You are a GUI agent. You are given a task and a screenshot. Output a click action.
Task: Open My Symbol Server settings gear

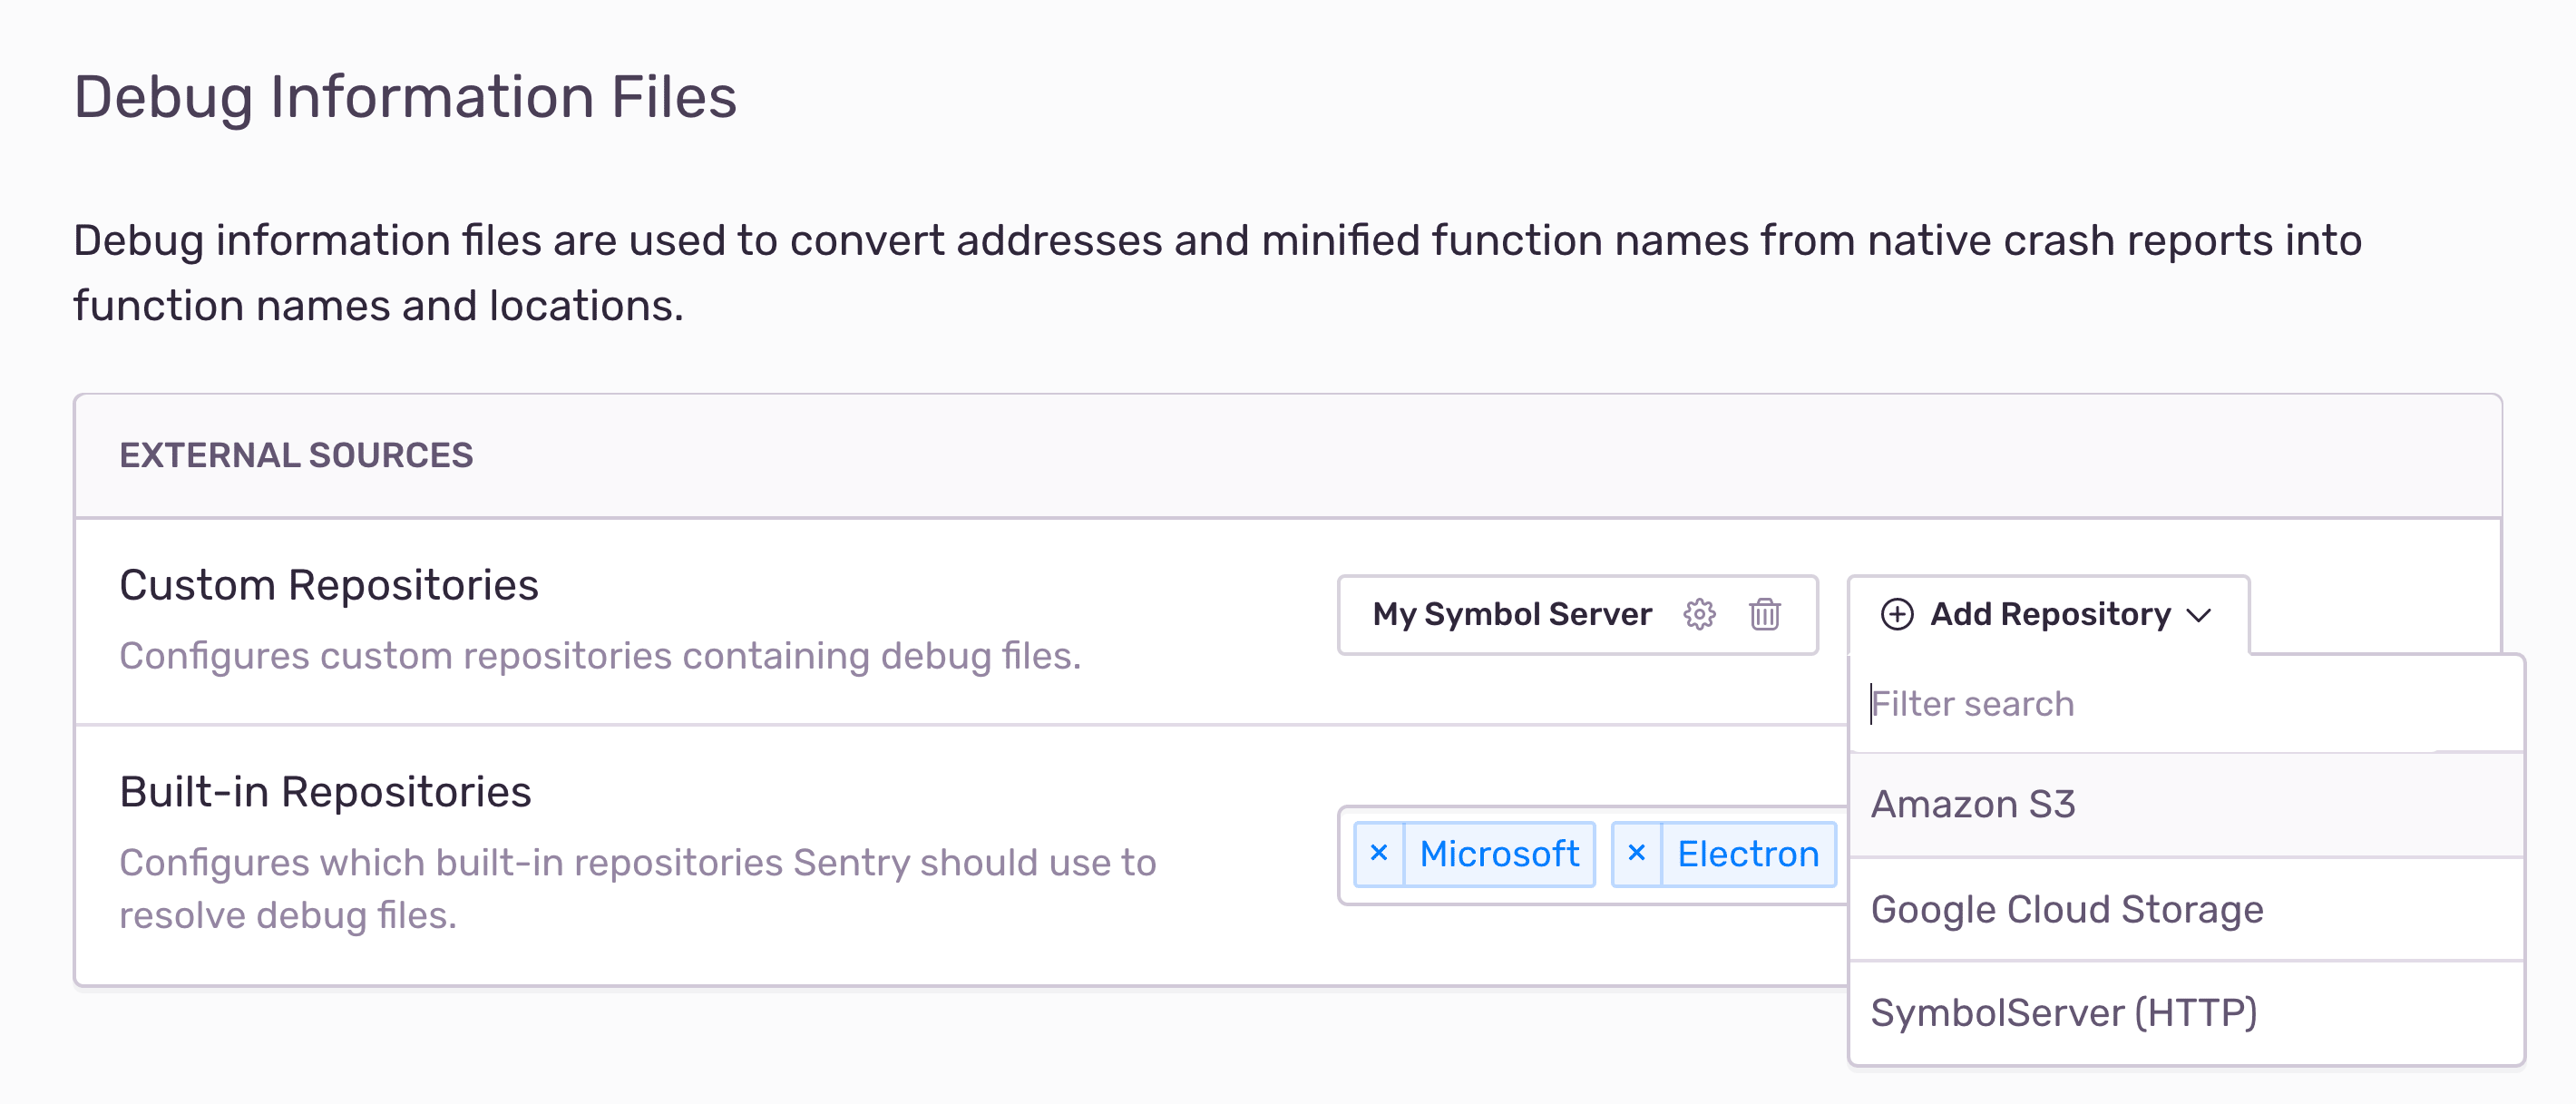click(x=1699, y=614)
